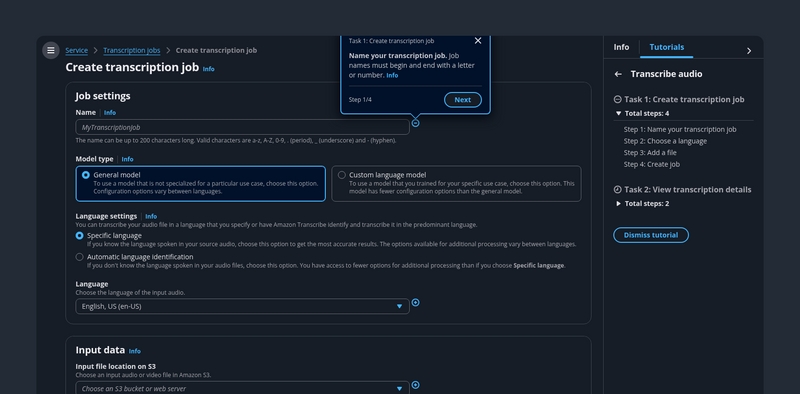The image size is (800, 394).
Task: Open Info link beside Create transcription job heading
Action: (x=209, y=68)
